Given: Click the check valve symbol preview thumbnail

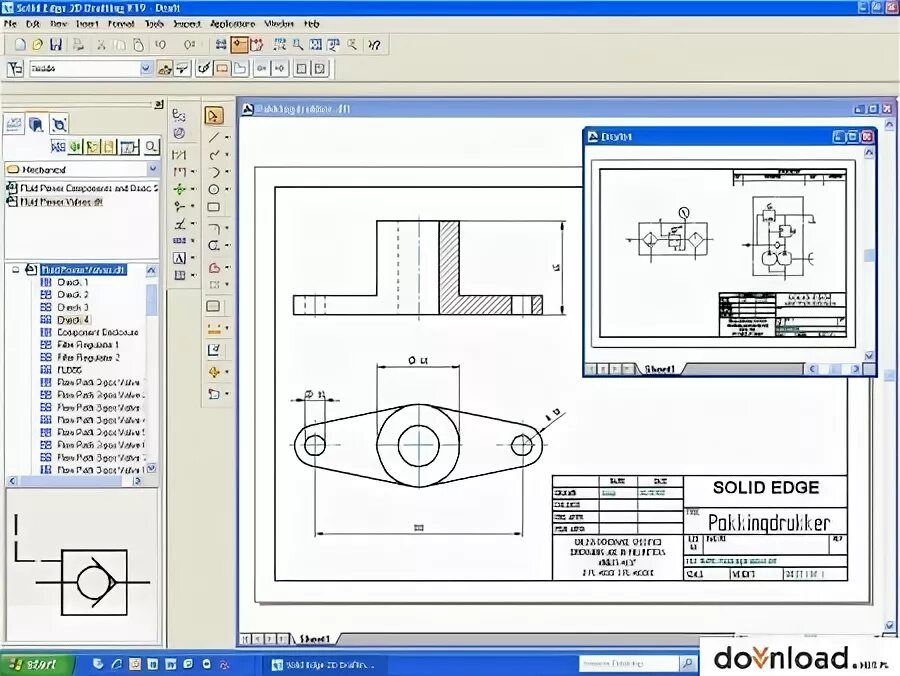Looking at the screenshot, I should coord(82,565).
